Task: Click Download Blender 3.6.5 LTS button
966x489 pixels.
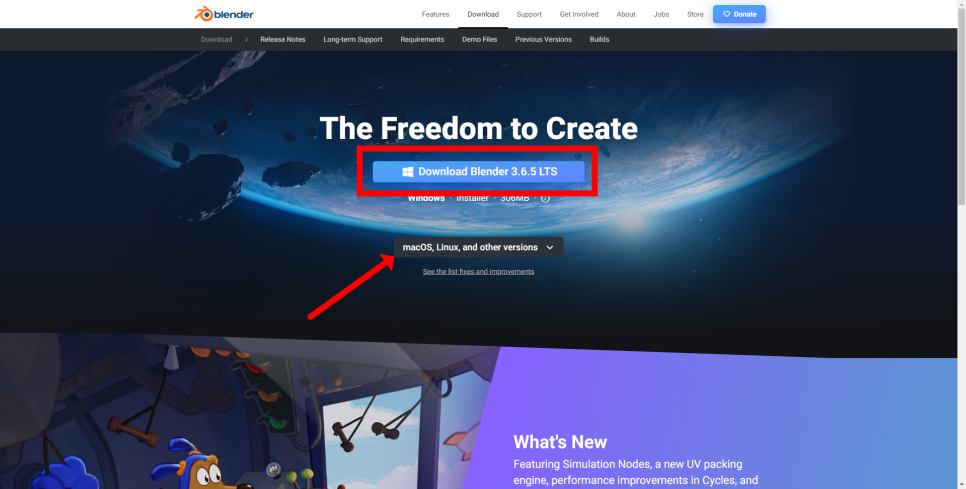Action: [479, 172]
